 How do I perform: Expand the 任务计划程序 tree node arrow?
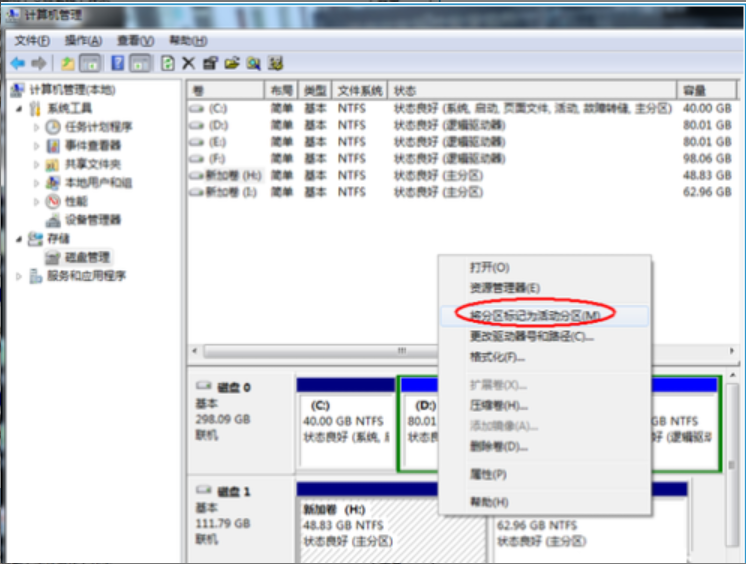click(37, 127)
